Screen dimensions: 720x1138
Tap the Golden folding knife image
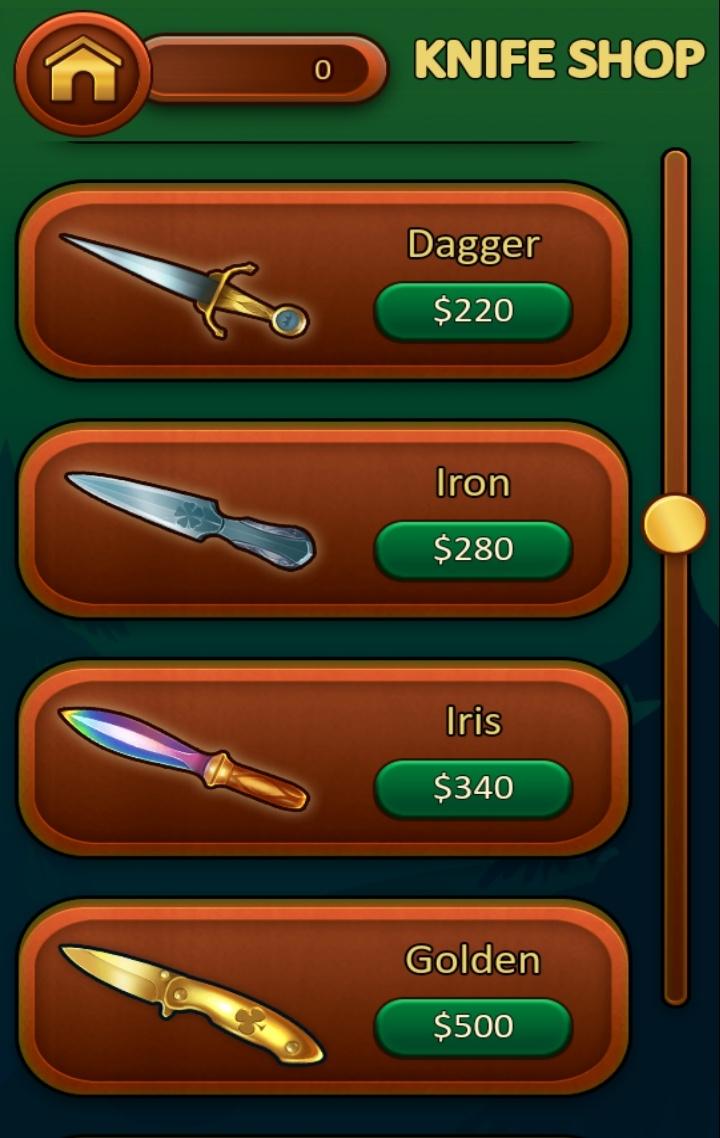point(192,1004)
